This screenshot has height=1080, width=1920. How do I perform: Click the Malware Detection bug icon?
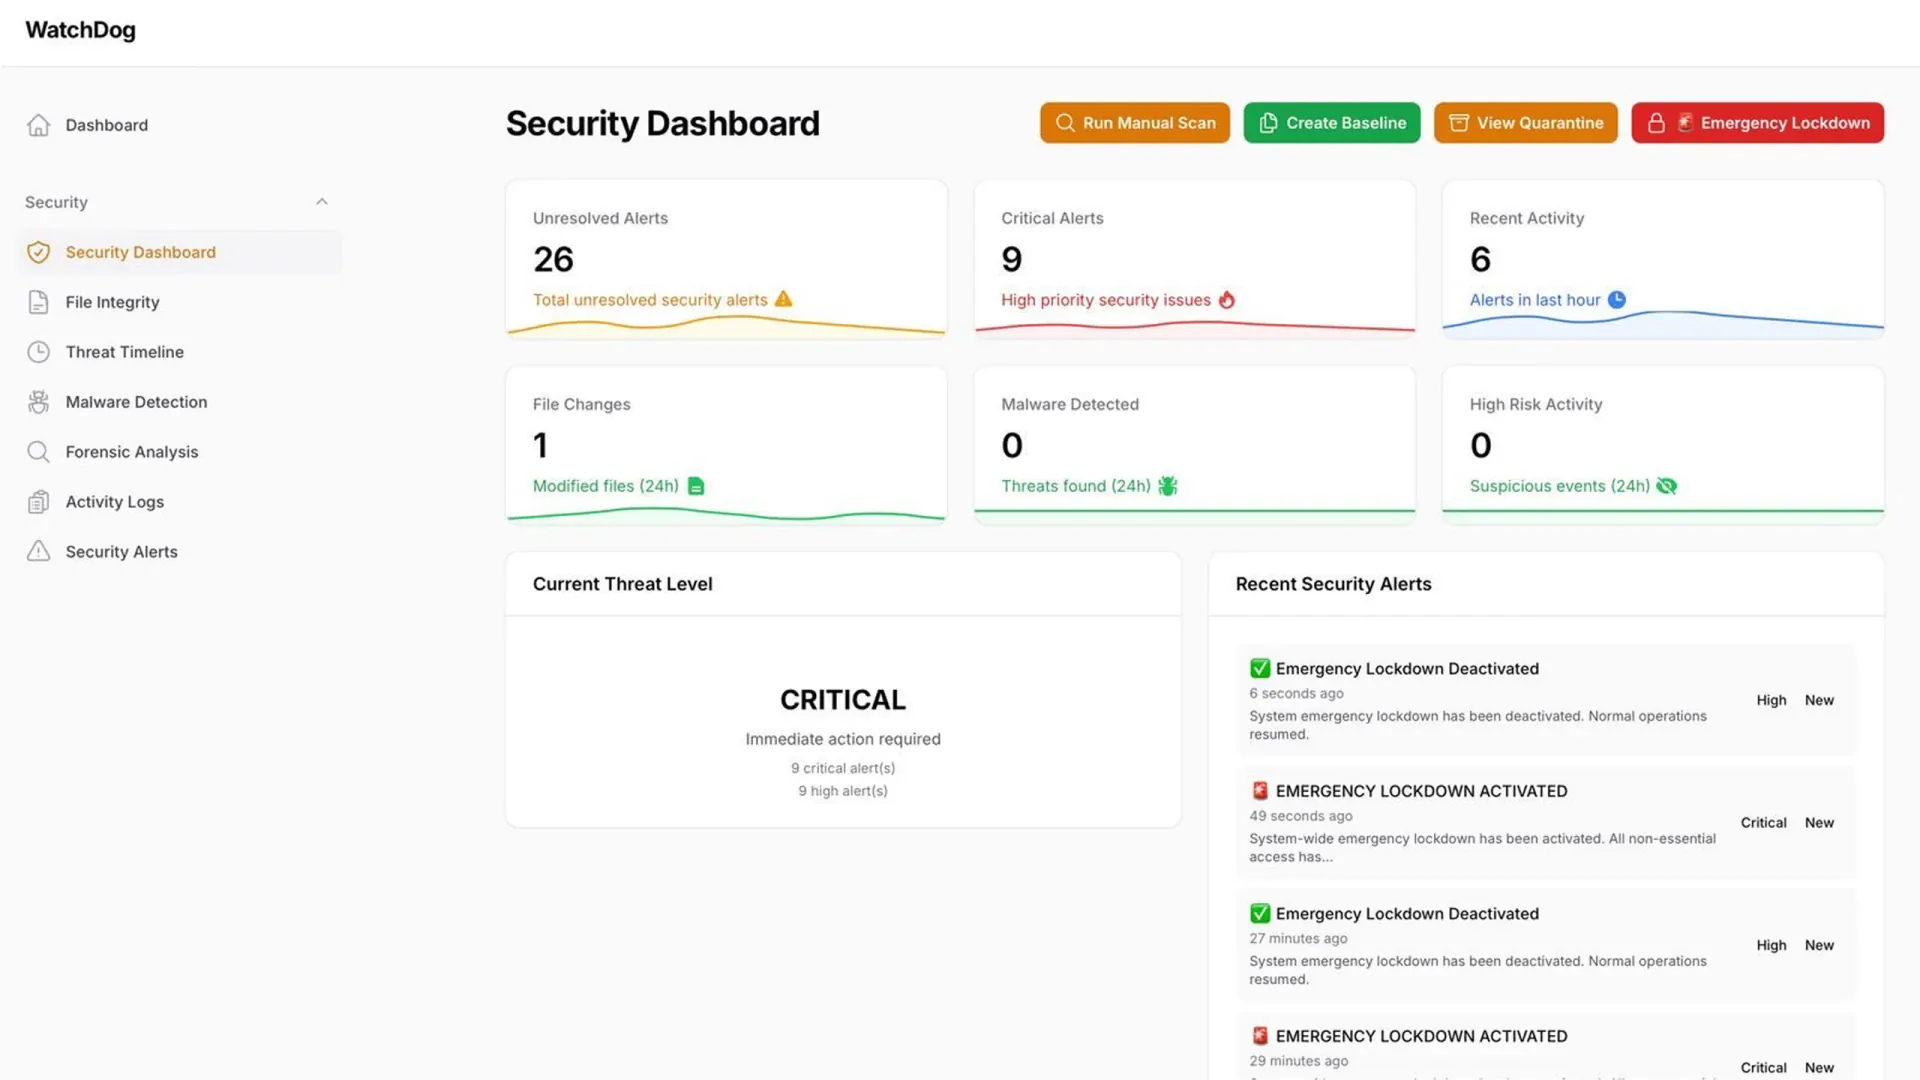pyautogui.click(x=38, y=402)
